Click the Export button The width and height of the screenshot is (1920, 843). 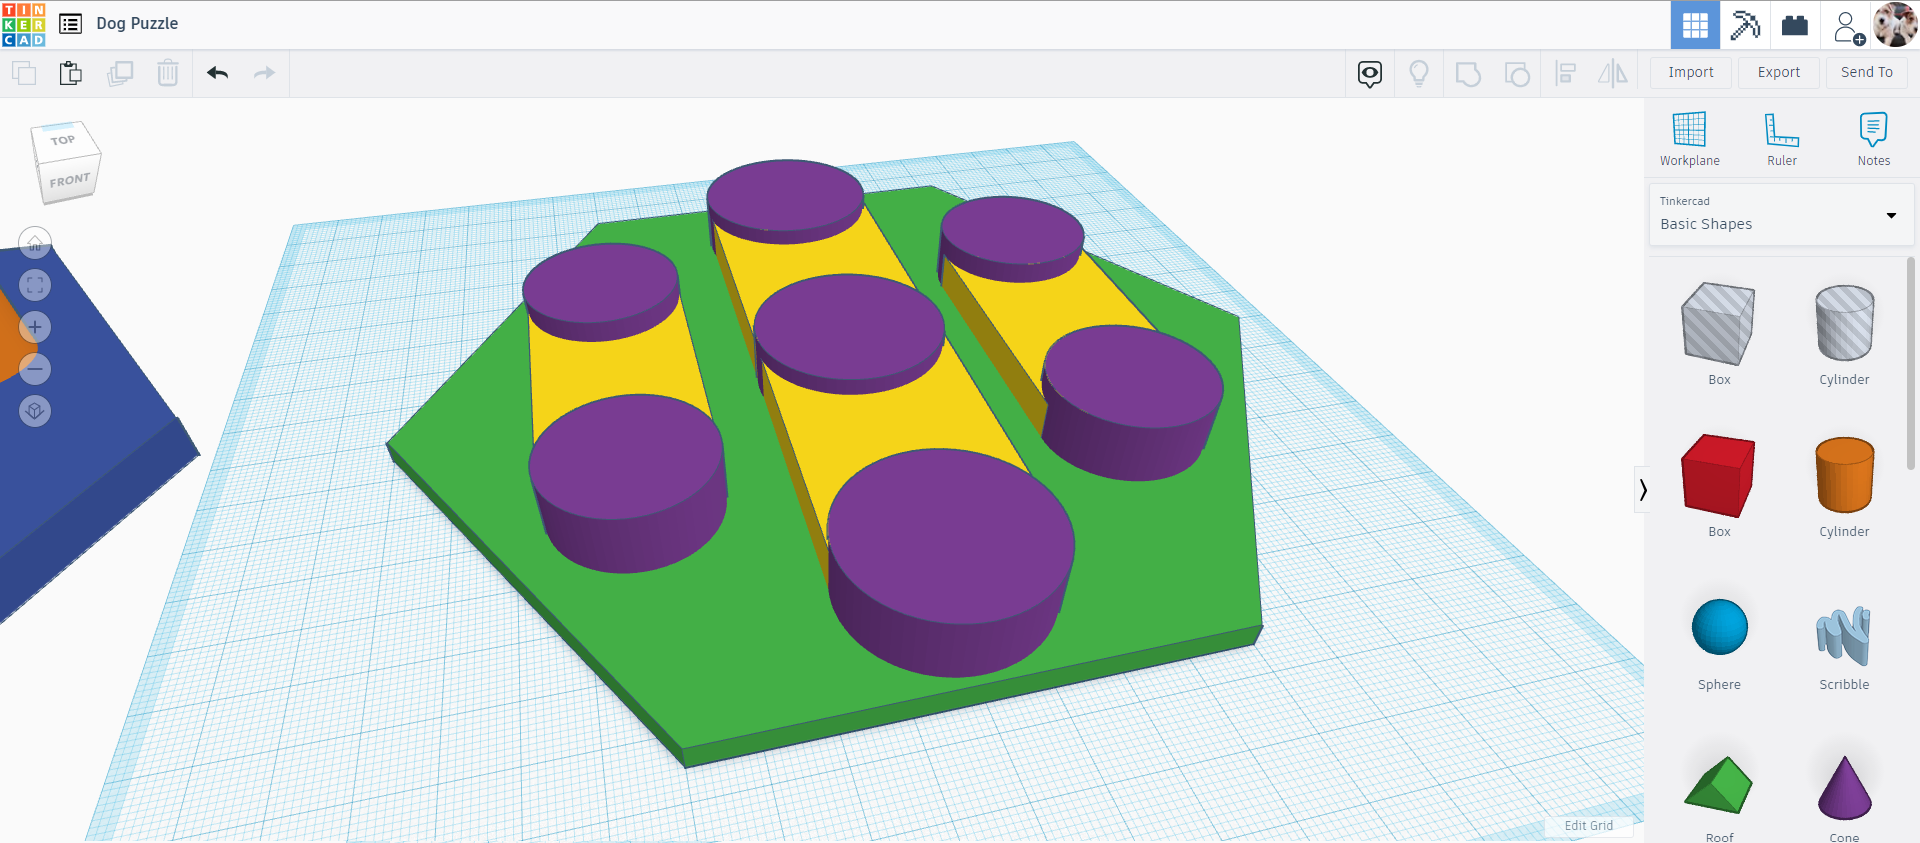coord(1779,72)
